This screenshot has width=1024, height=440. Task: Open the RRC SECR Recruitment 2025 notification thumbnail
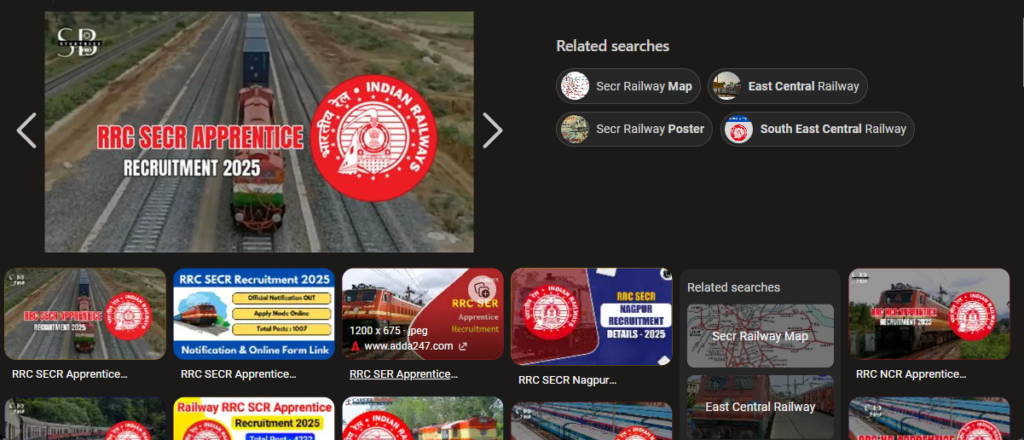[254, 314]
